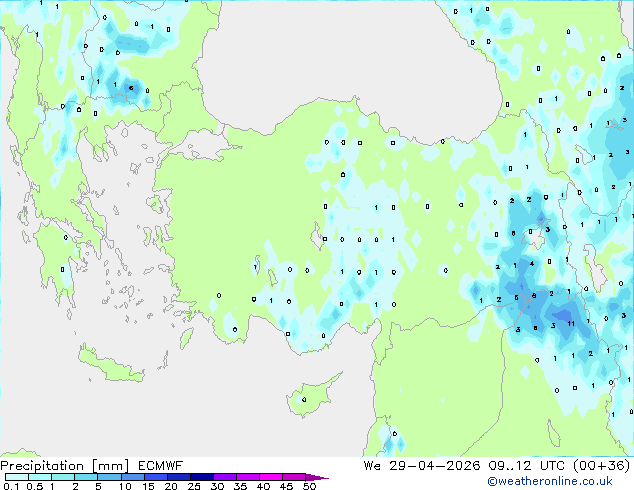Select the 40–45 mm magenta legend swatch

271,477
